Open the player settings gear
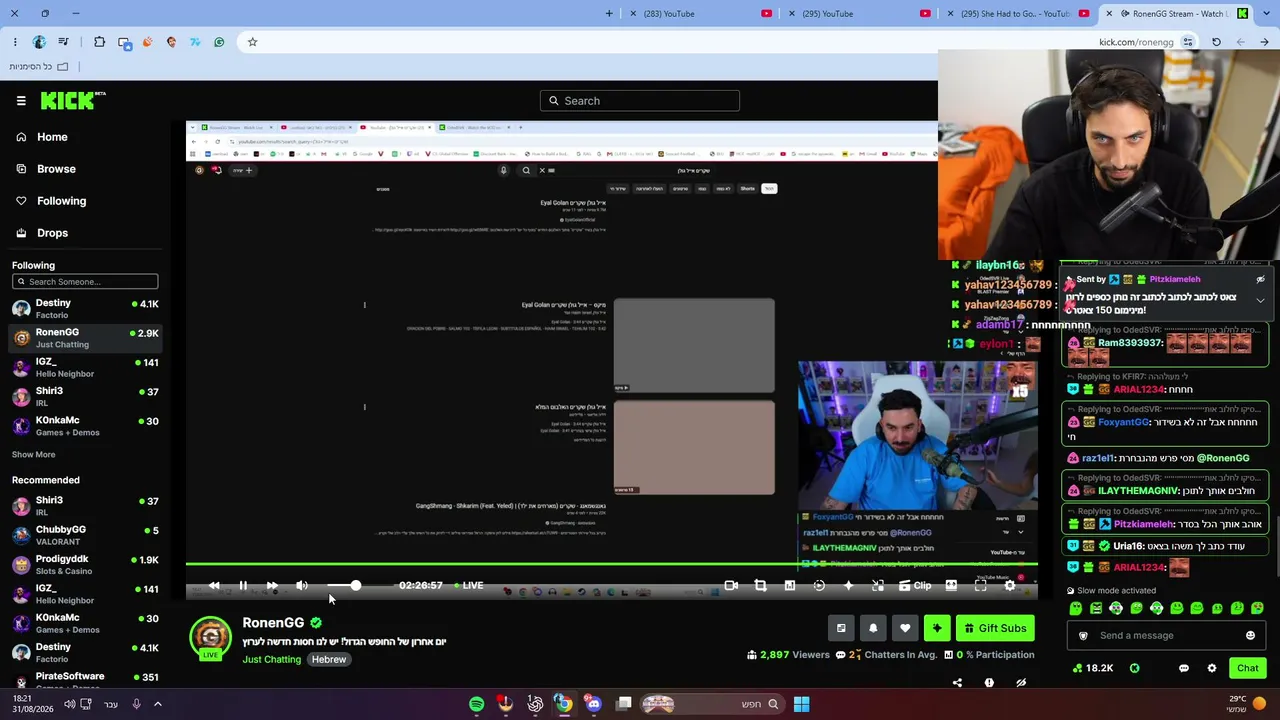1280x720 pixels. click(1010, 585)
